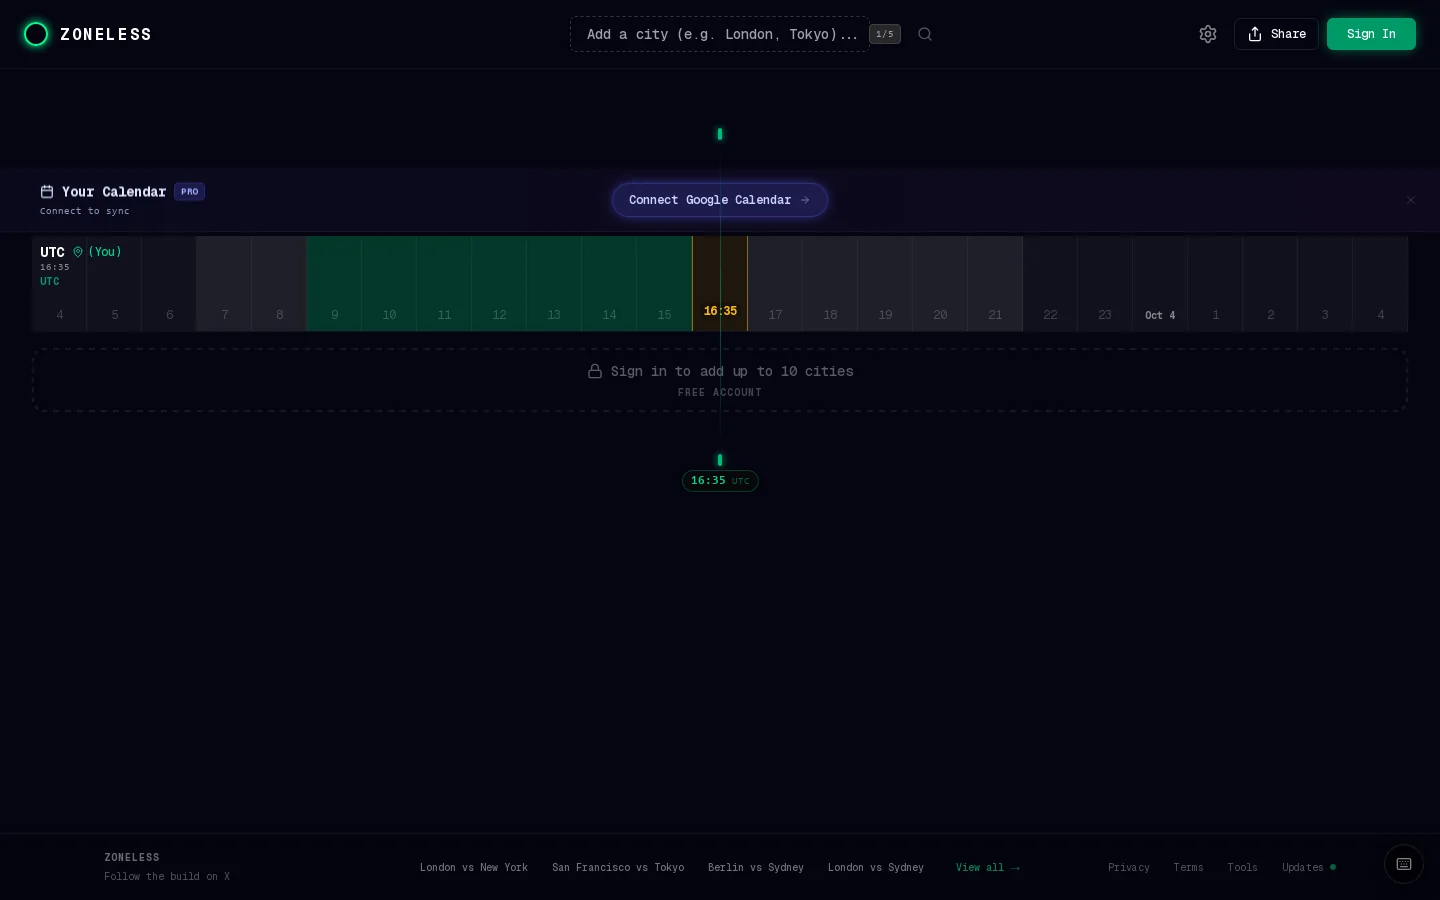This screenshot has height=900, width=1440.
Task: Open the Updates page
Action: click(1308, 868)
